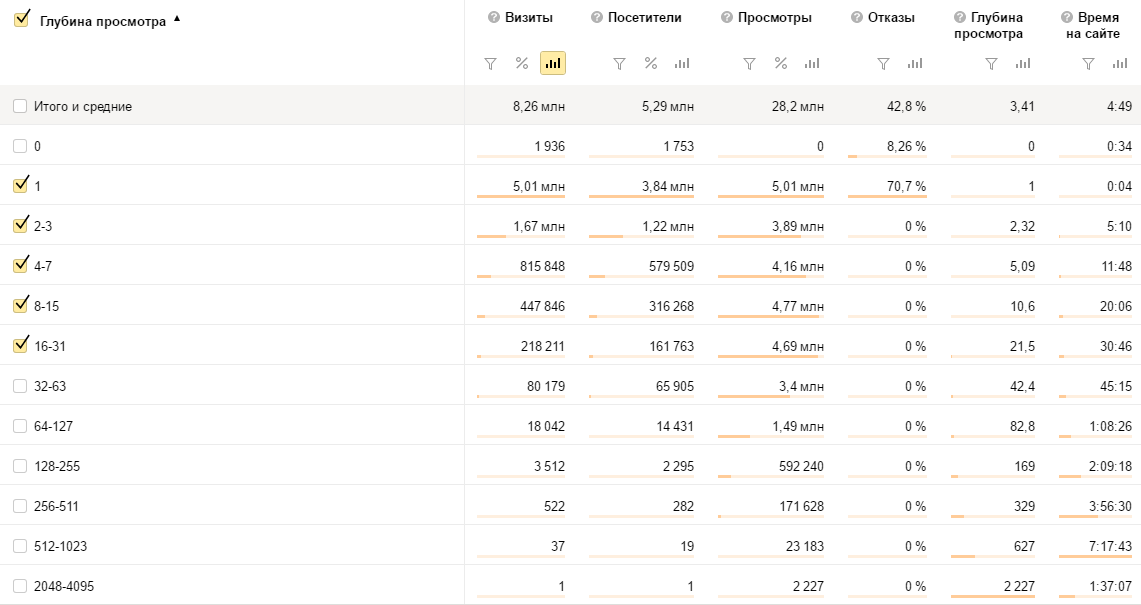This screenshot has width=1141, height=605.
Task: Click percent icon under Просмотры column
Action: (780, 64)
